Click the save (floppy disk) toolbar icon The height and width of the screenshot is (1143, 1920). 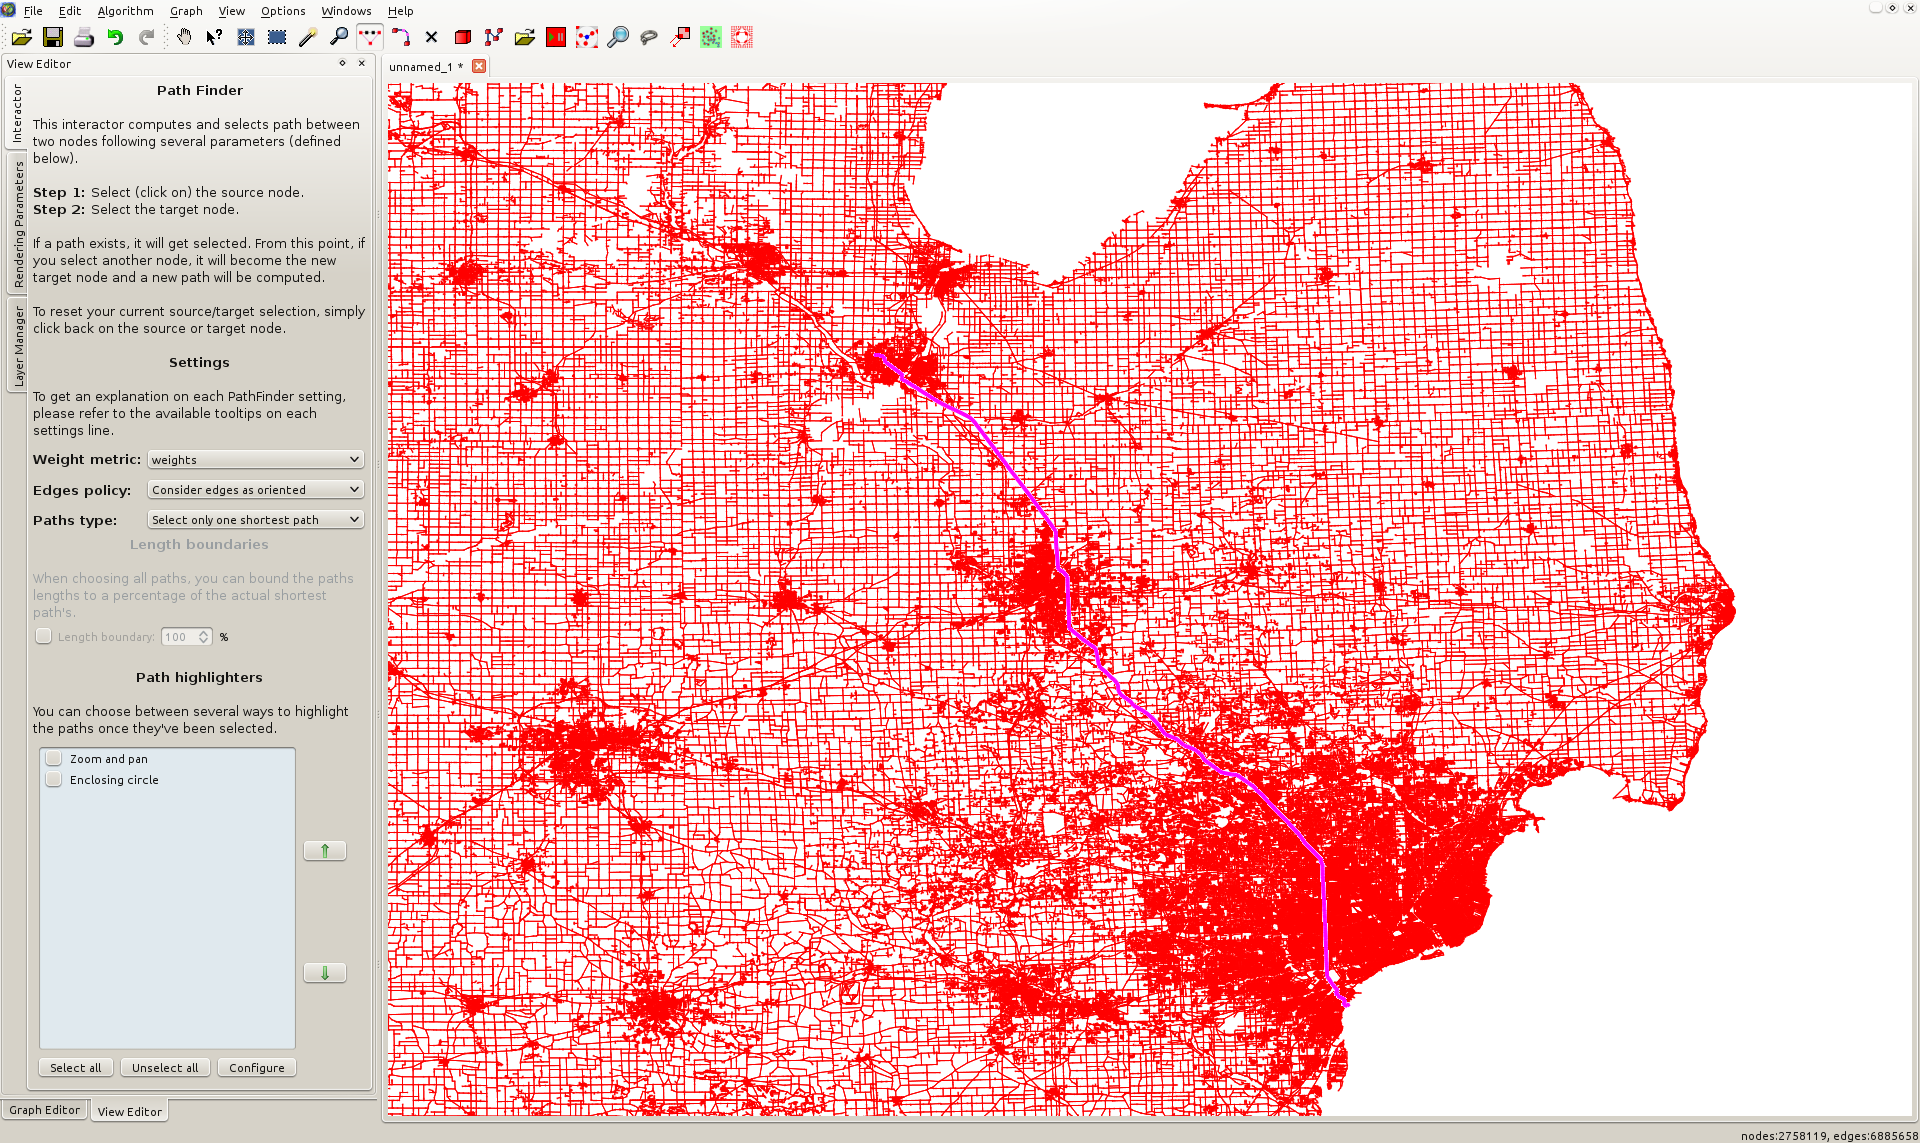point(53,38)
